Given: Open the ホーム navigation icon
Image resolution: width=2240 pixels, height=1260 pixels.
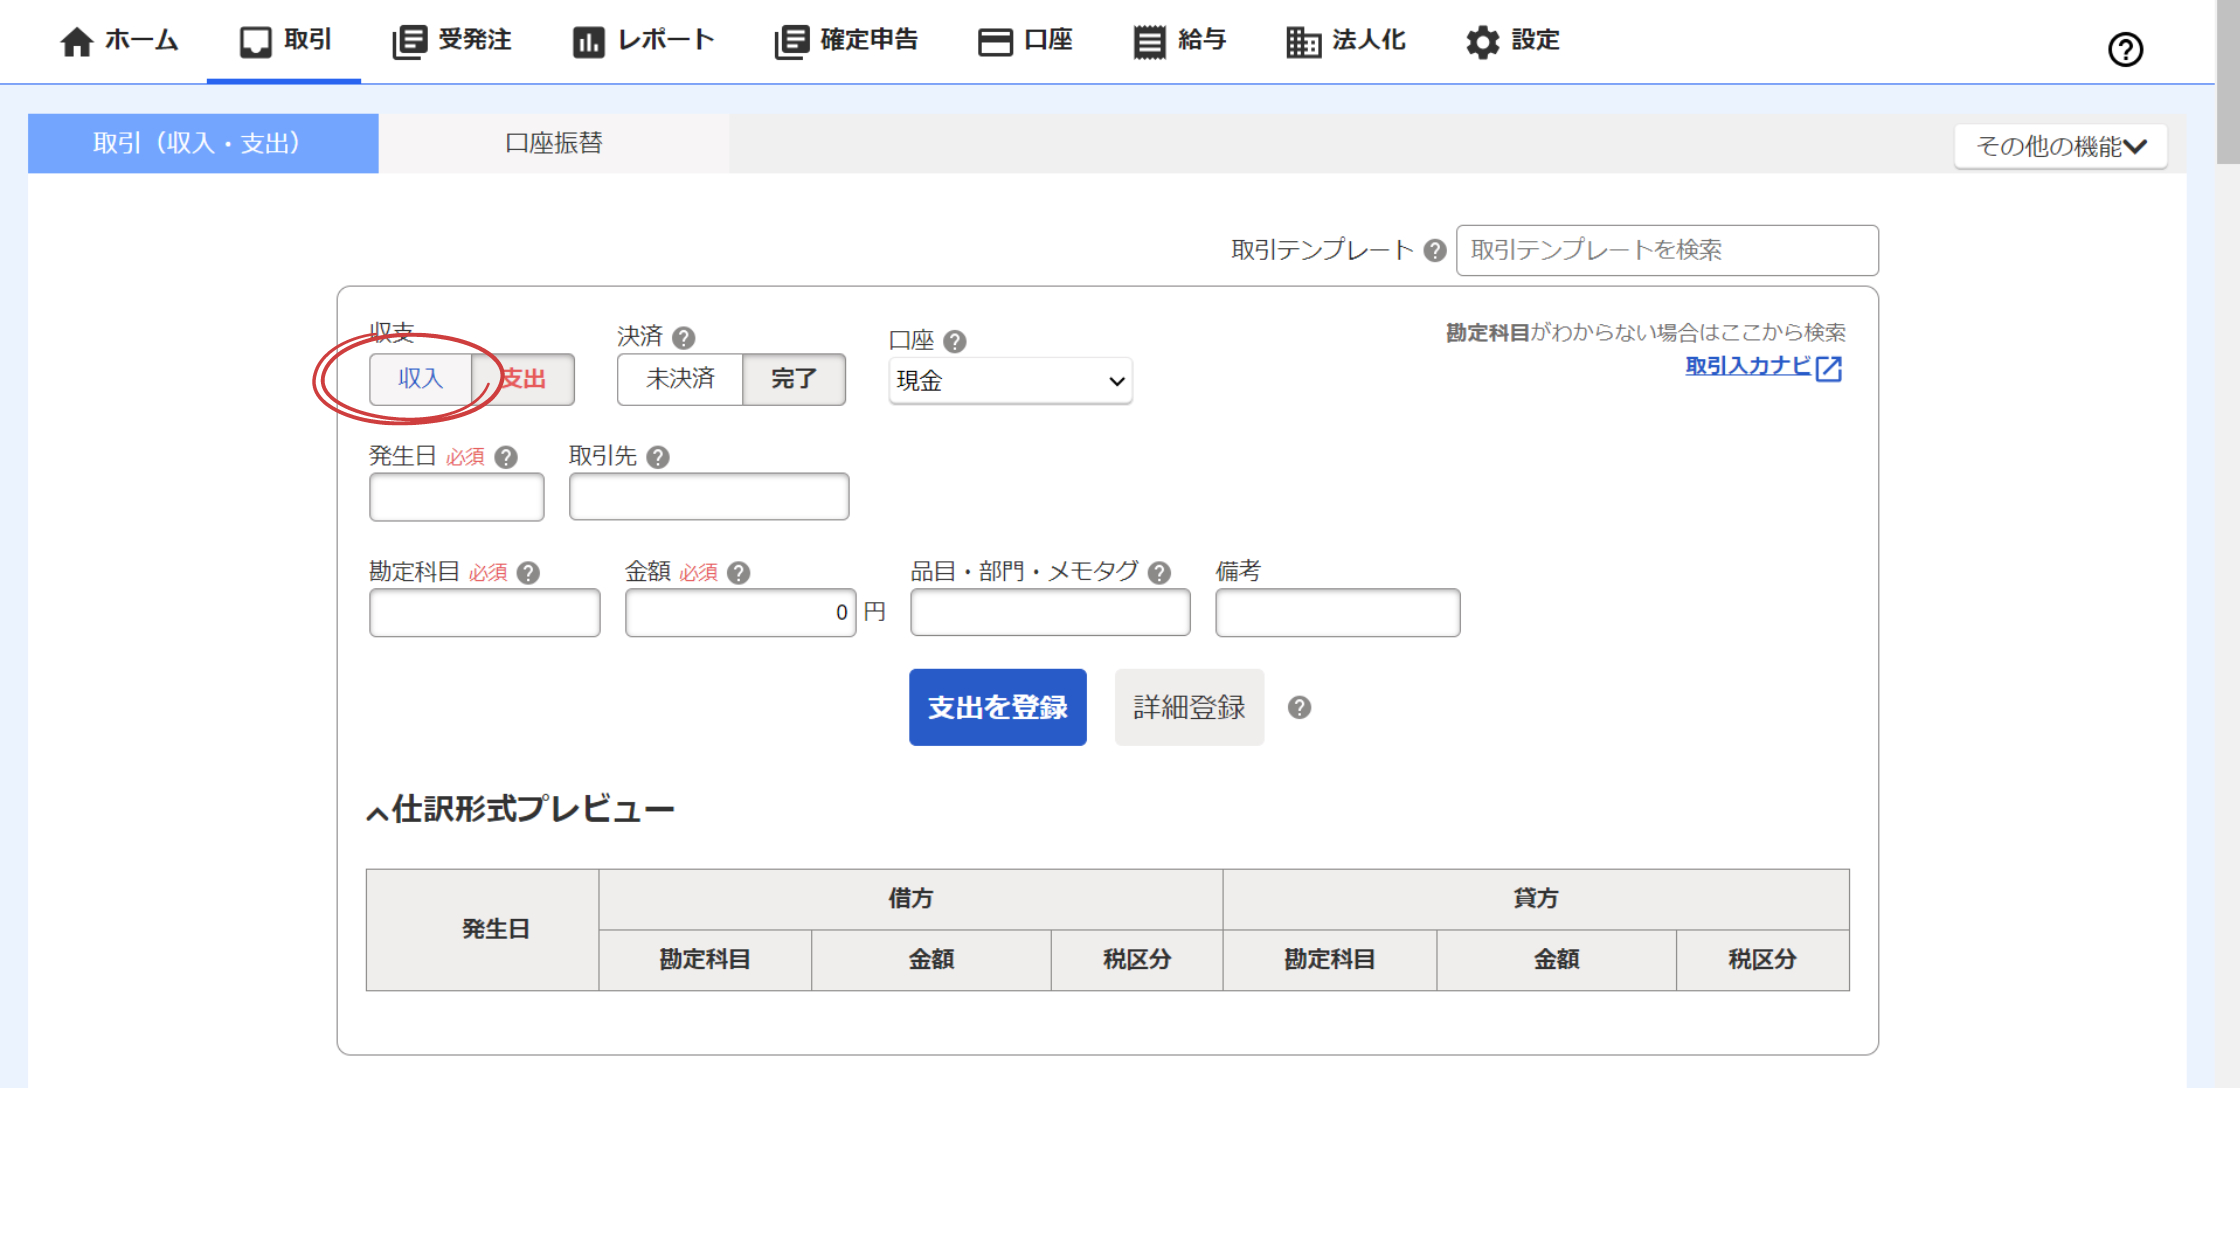Looking at the screenshot, I should click(76, 41).
